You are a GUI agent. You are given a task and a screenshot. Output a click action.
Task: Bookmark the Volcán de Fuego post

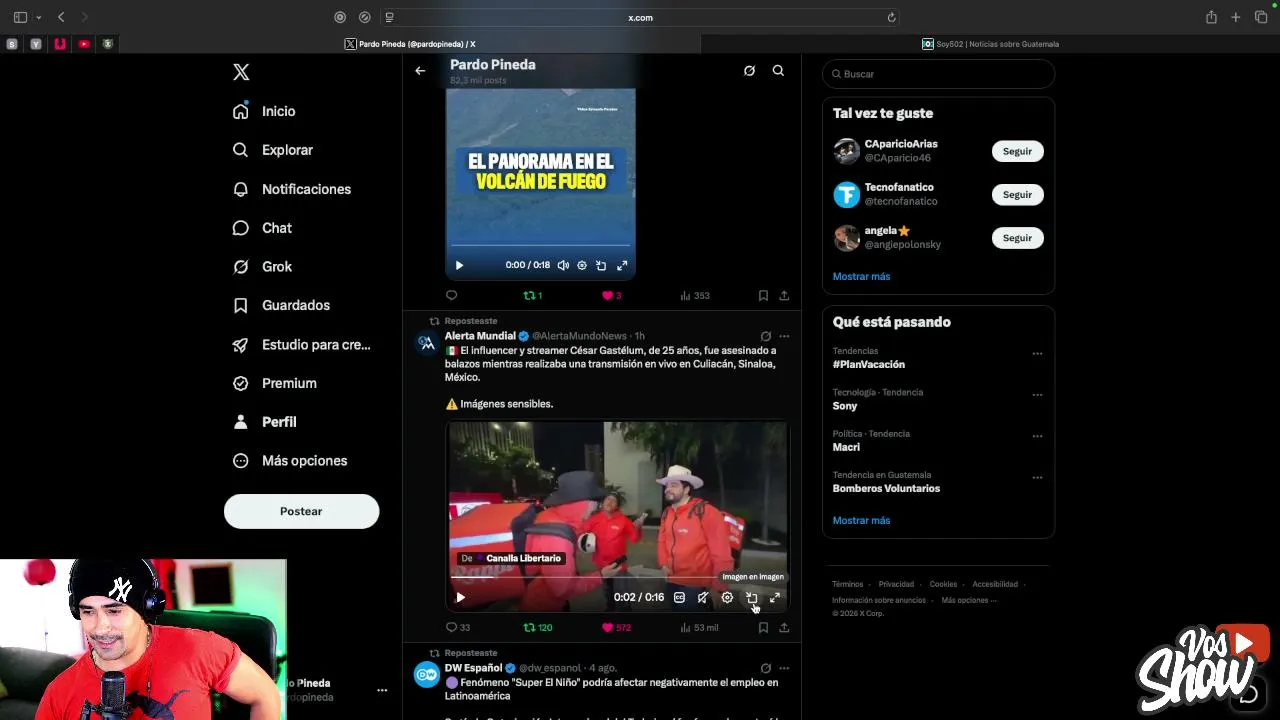[x=763, y=295]
